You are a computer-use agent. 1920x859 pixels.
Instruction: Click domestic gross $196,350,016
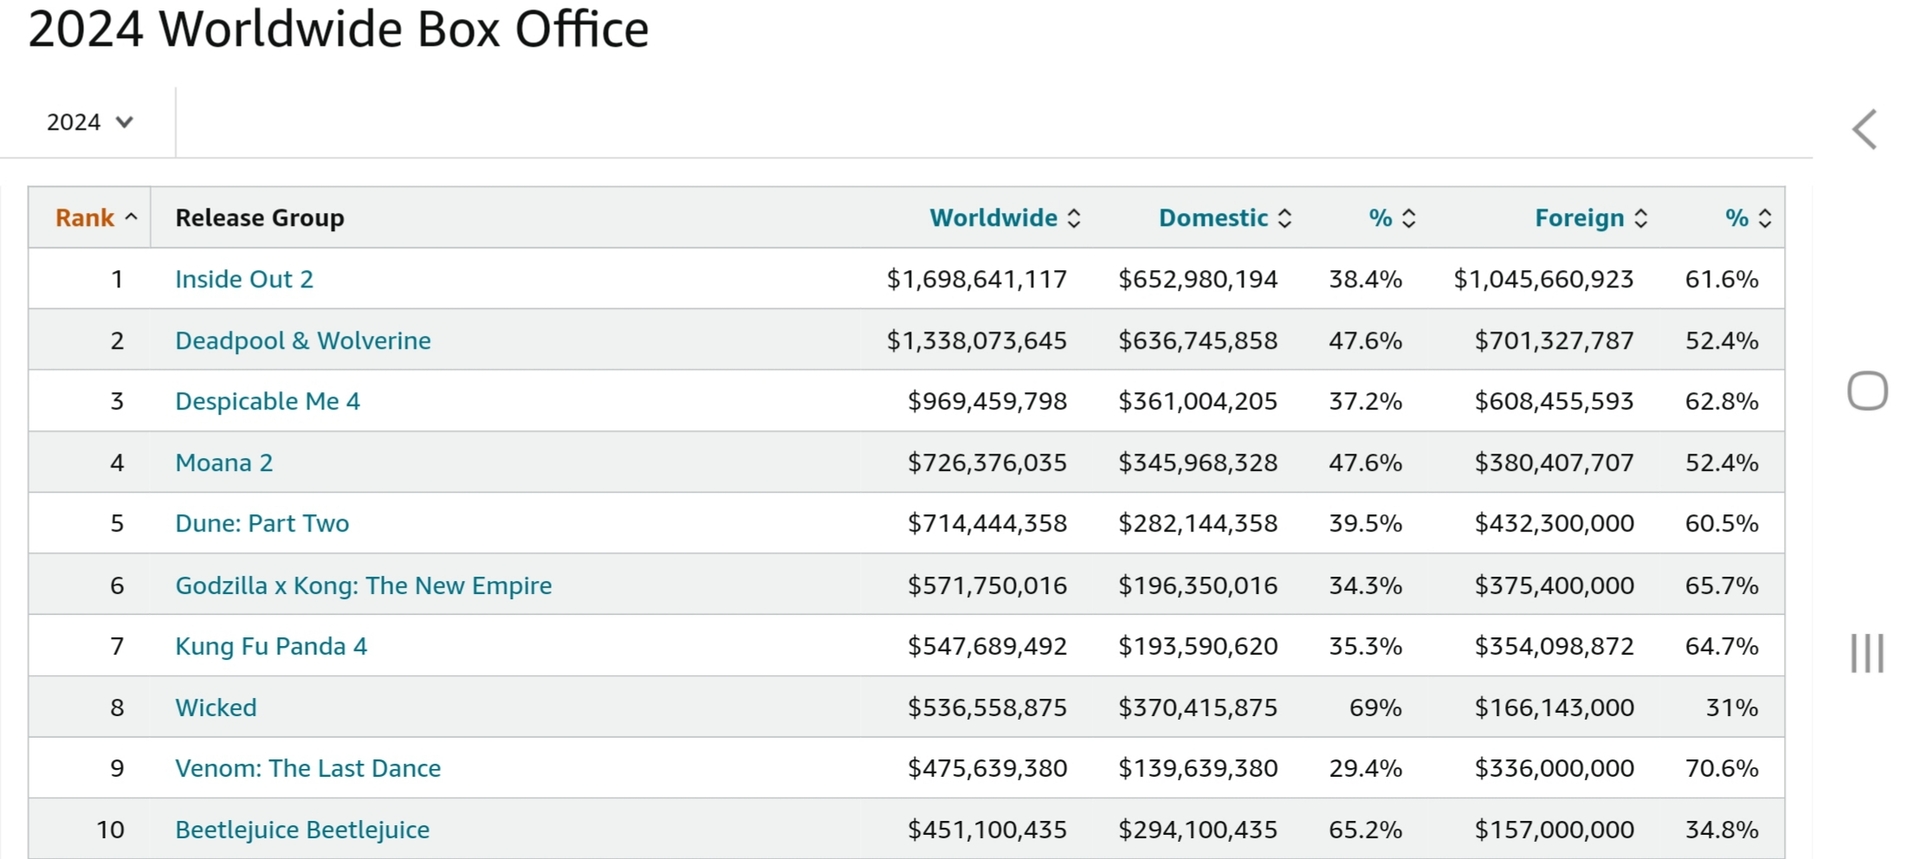[x=1198, y=586]
